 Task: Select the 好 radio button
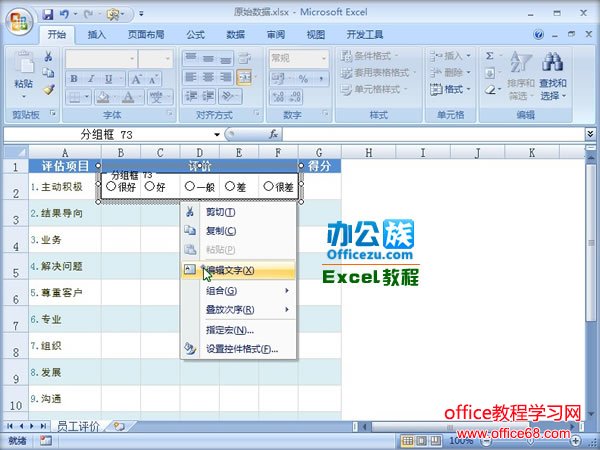tap(150, 186)
